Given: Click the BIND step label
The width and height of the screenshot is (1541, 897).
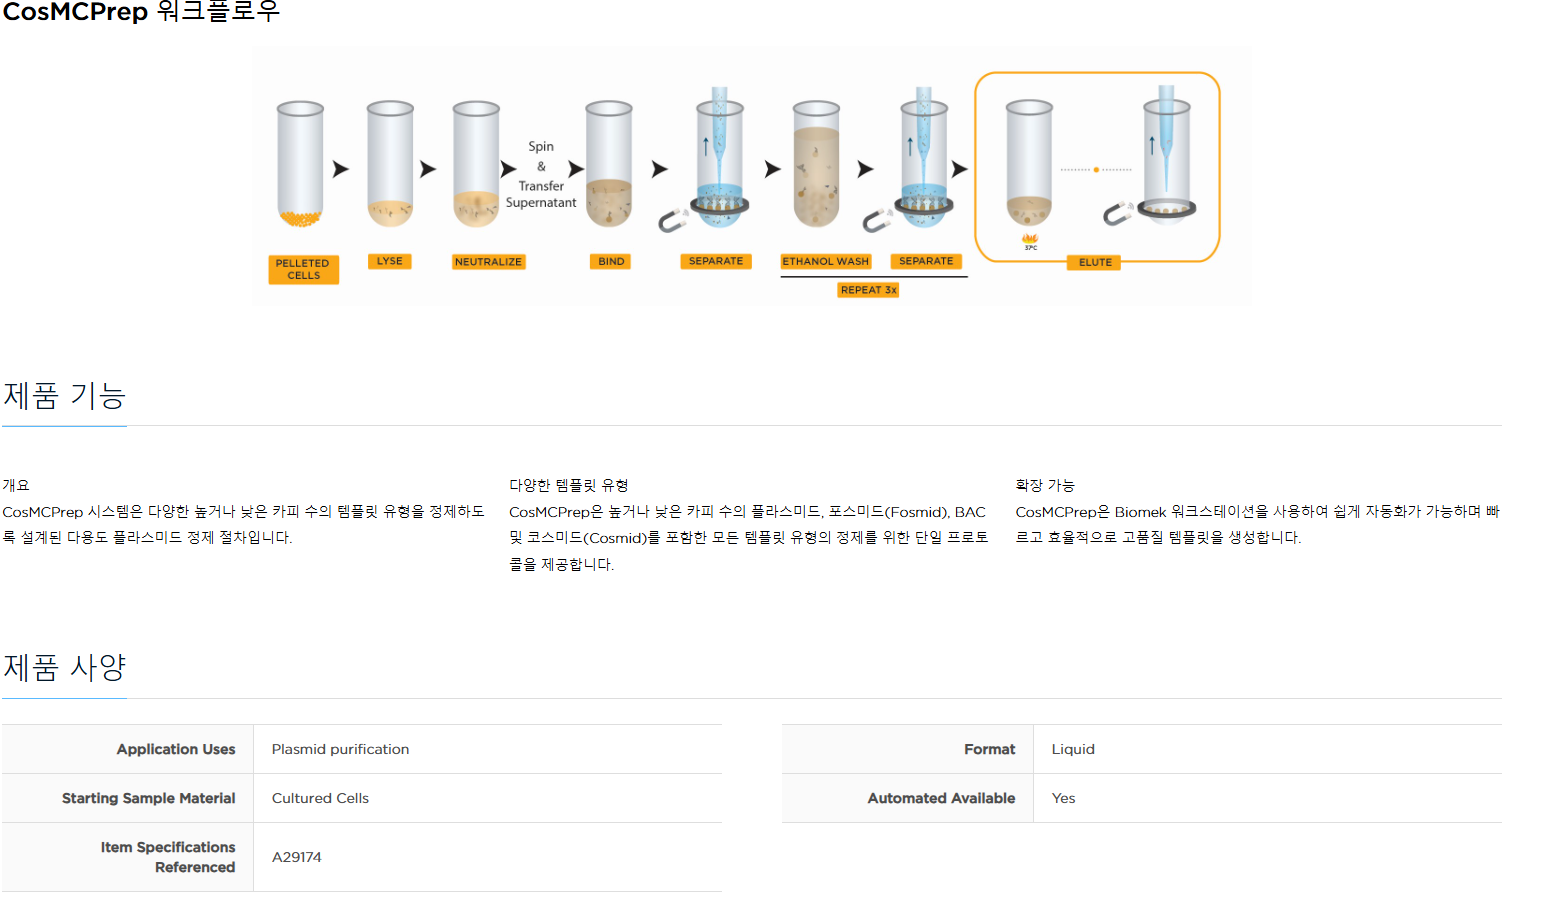Looking at the screenshot, I should point(611,261).
